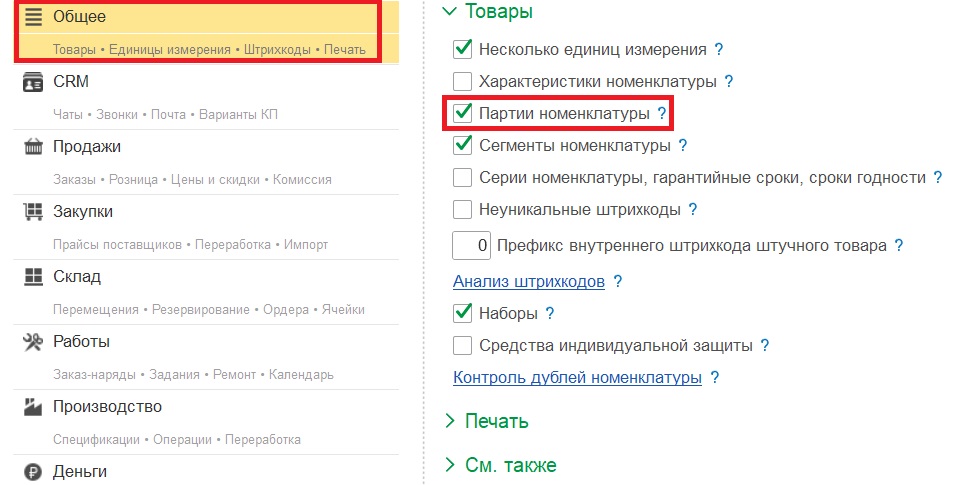
Task: Click the Работы tools icon
Action: pos(33,342)
